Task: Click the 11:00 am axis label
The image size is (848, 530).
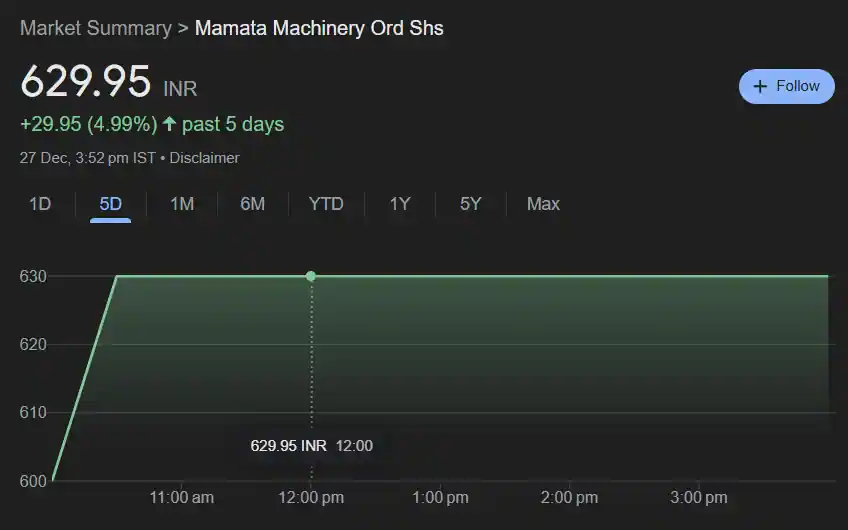Action: (182, 498)
